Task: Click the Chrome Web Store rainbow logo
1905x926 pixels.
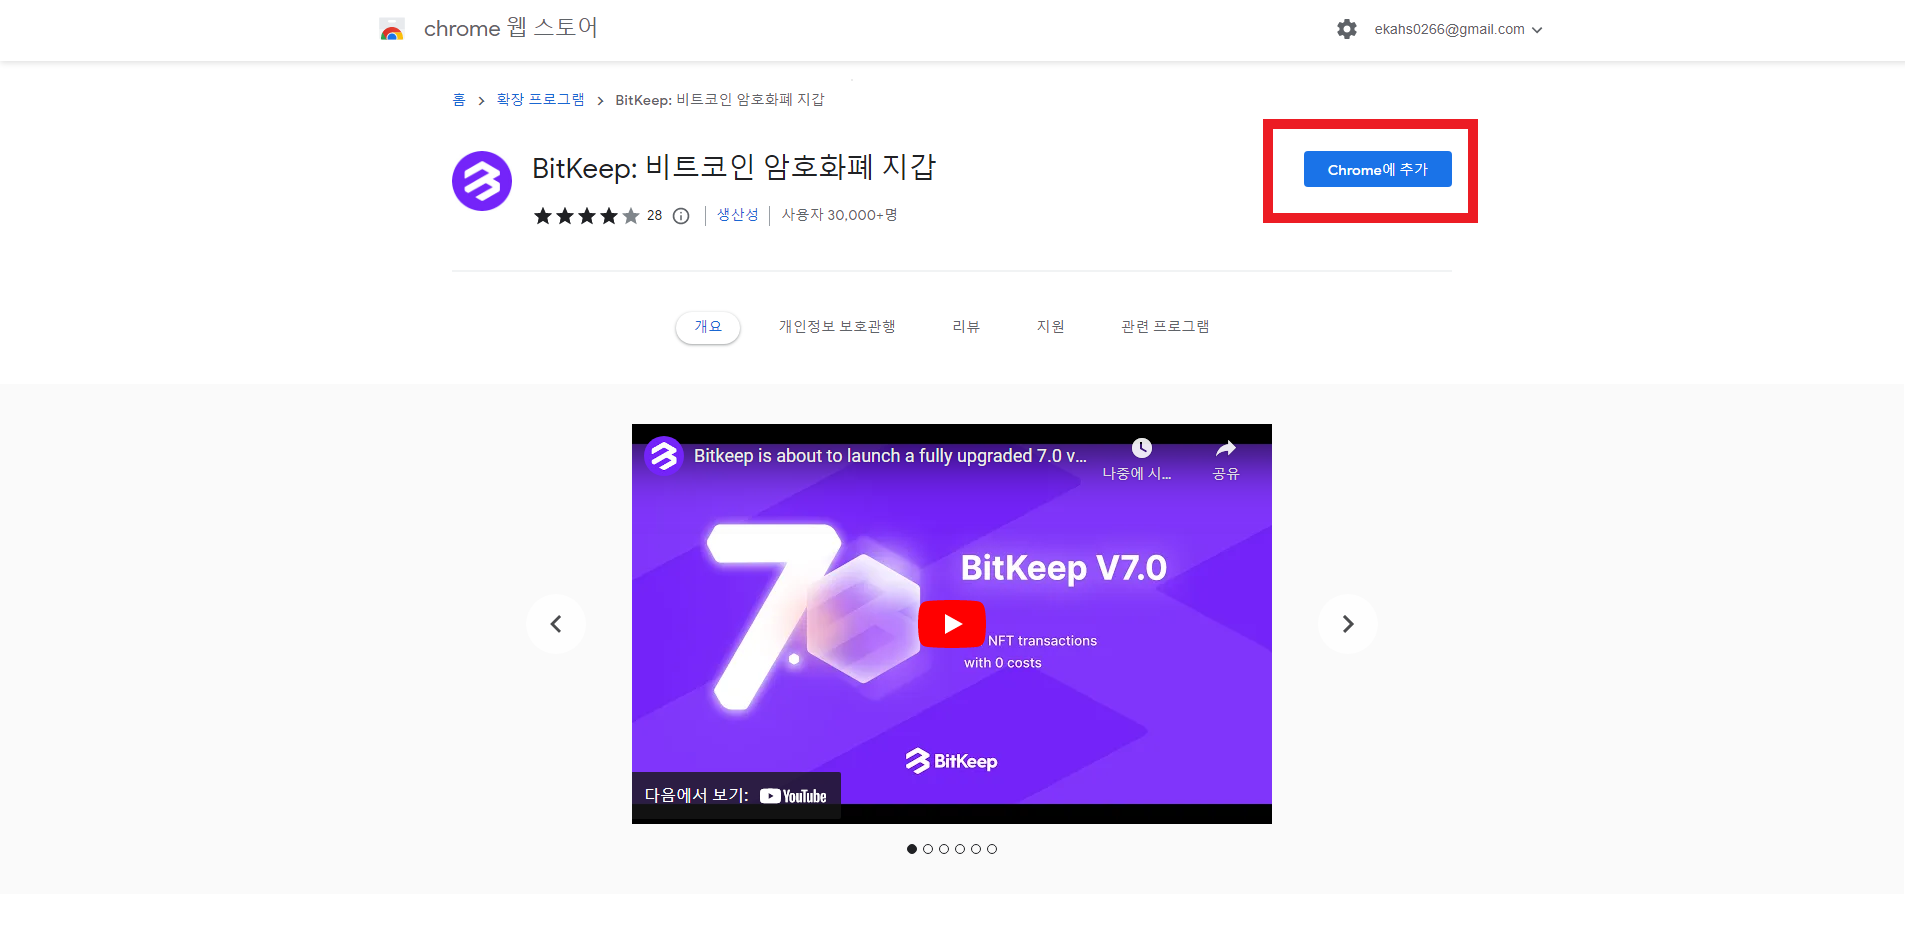Action: [392, 29]
